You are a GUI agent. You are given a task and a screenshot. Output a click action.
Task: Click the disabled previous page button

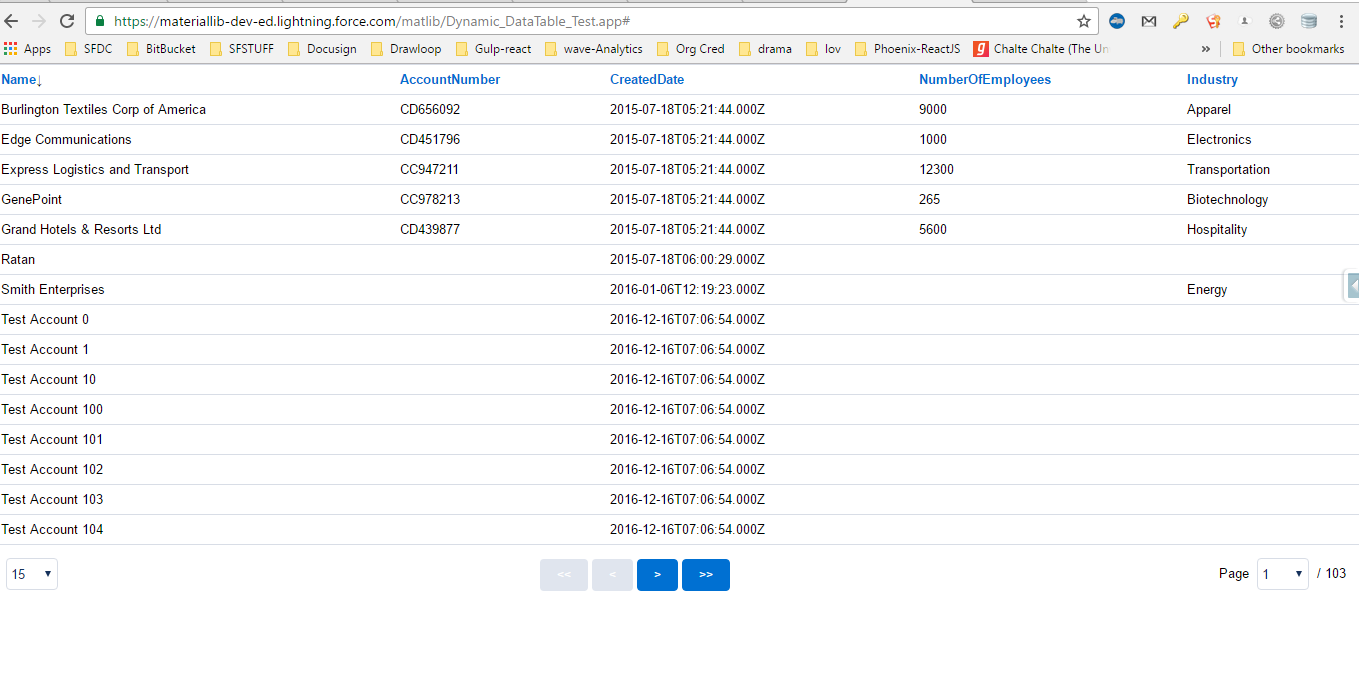612,575
